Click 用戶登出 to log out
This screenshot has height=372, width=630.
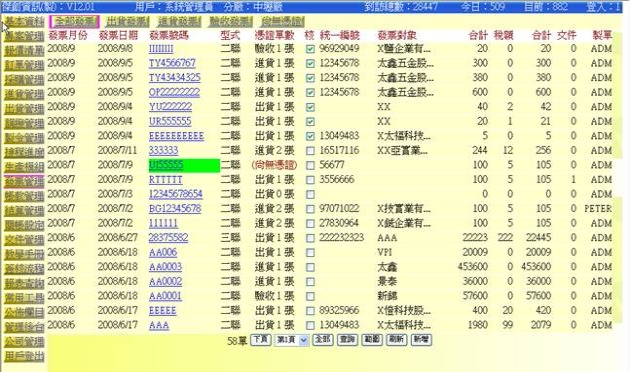pyautogui.click(x=25, y=356)
